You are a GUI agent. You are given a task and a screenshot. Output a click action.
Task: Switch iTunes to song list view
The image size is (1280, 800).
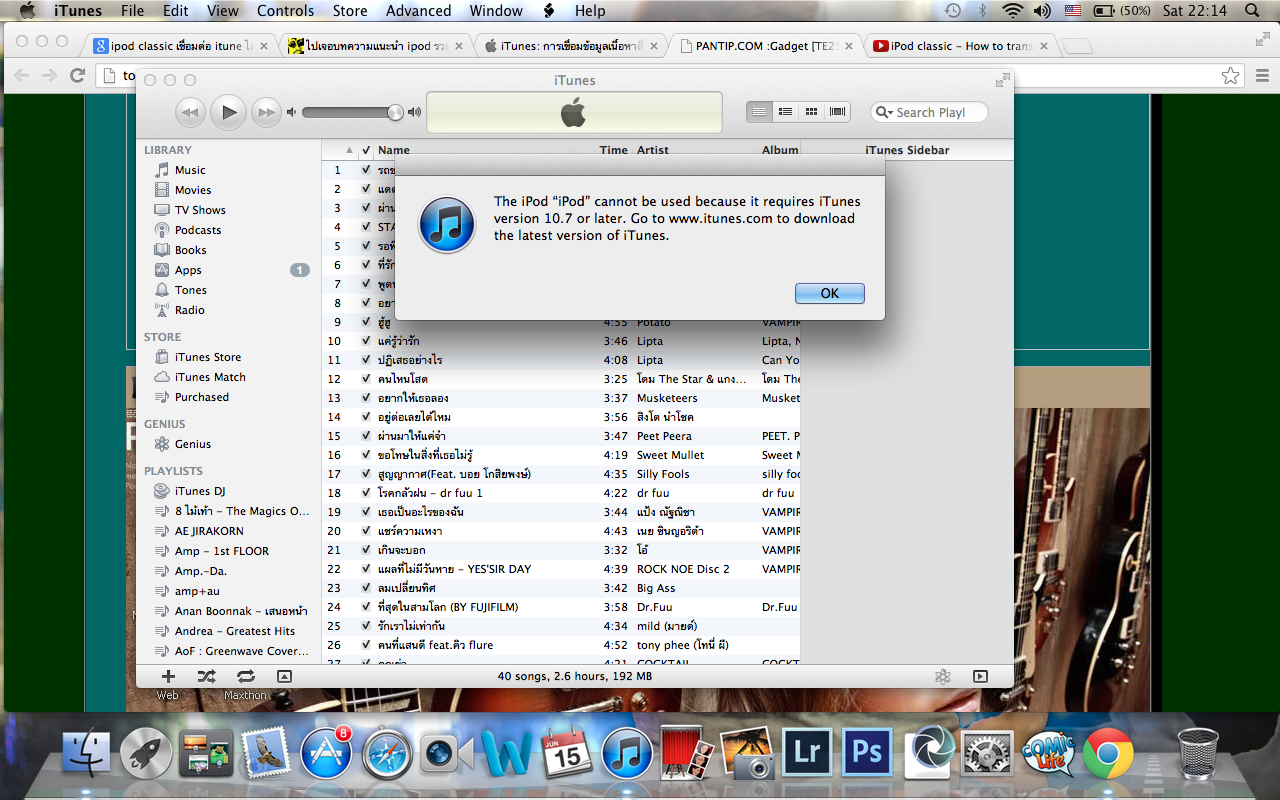coord(760,112)
